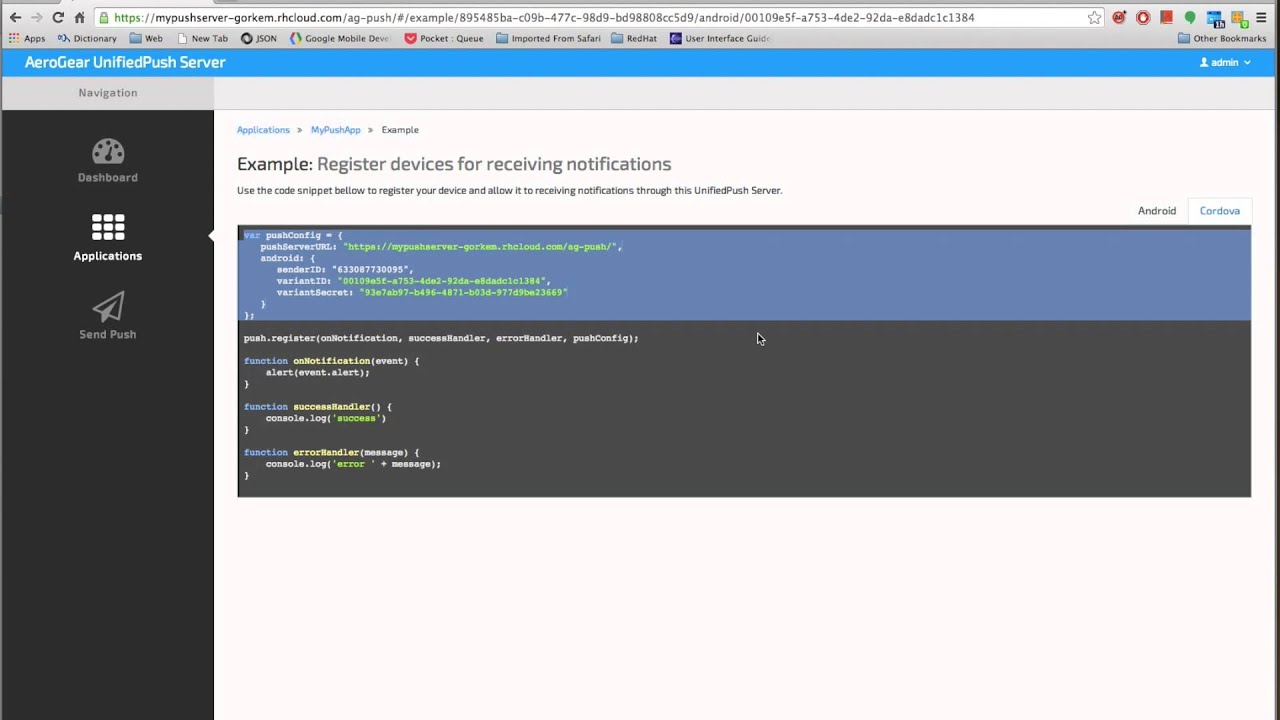The width and height of the screenshot is (1280, 720).
Task: Open the JSON bookmark
Action: pos(259,38)
